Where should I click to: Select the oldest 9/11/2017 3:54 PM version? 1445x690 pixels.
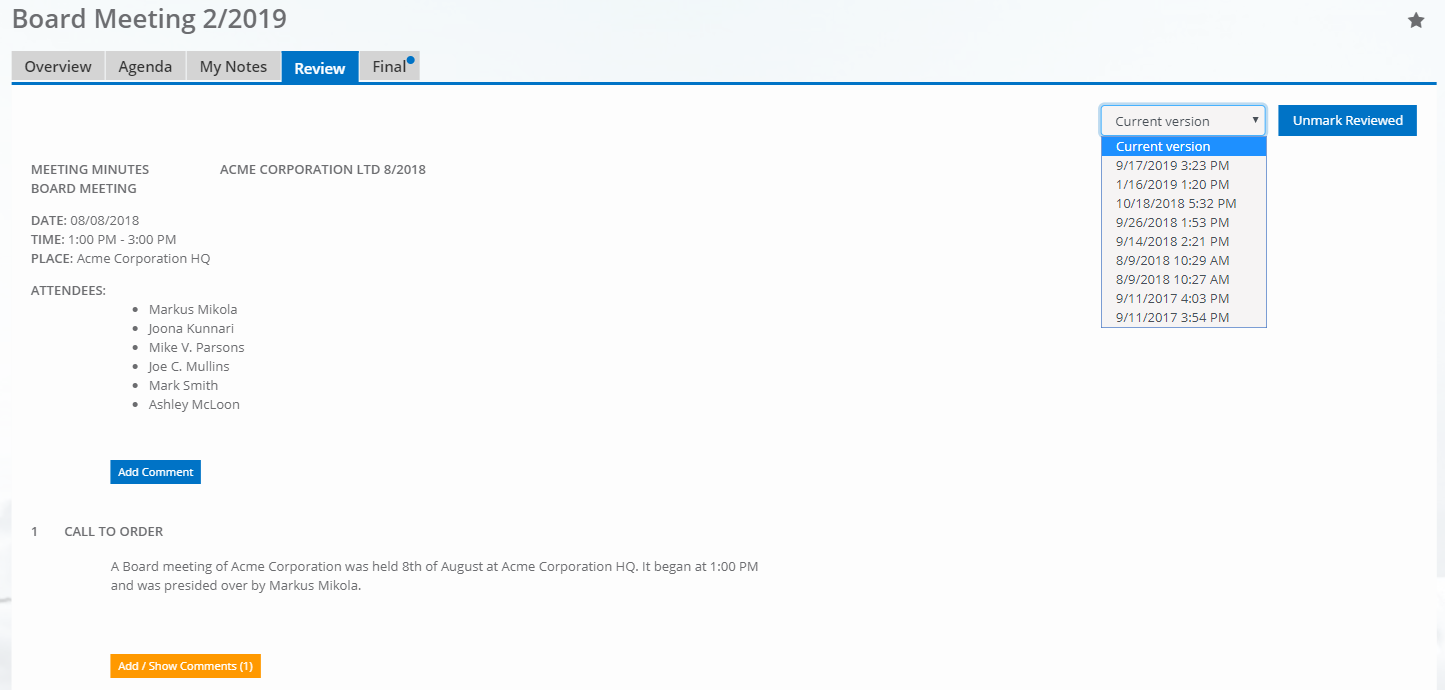point(1172,317)
